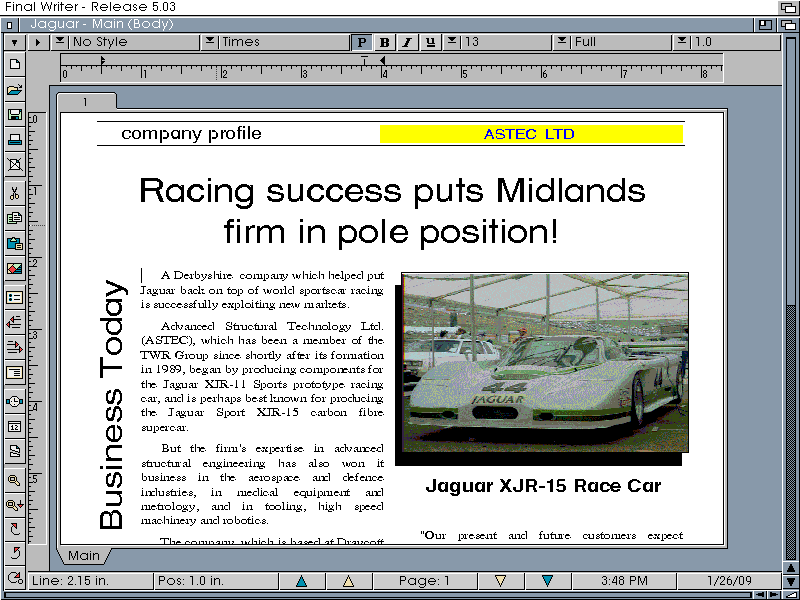Insert the time using the wristwatch icon
The image size is (800, 600).
point(14,402)
